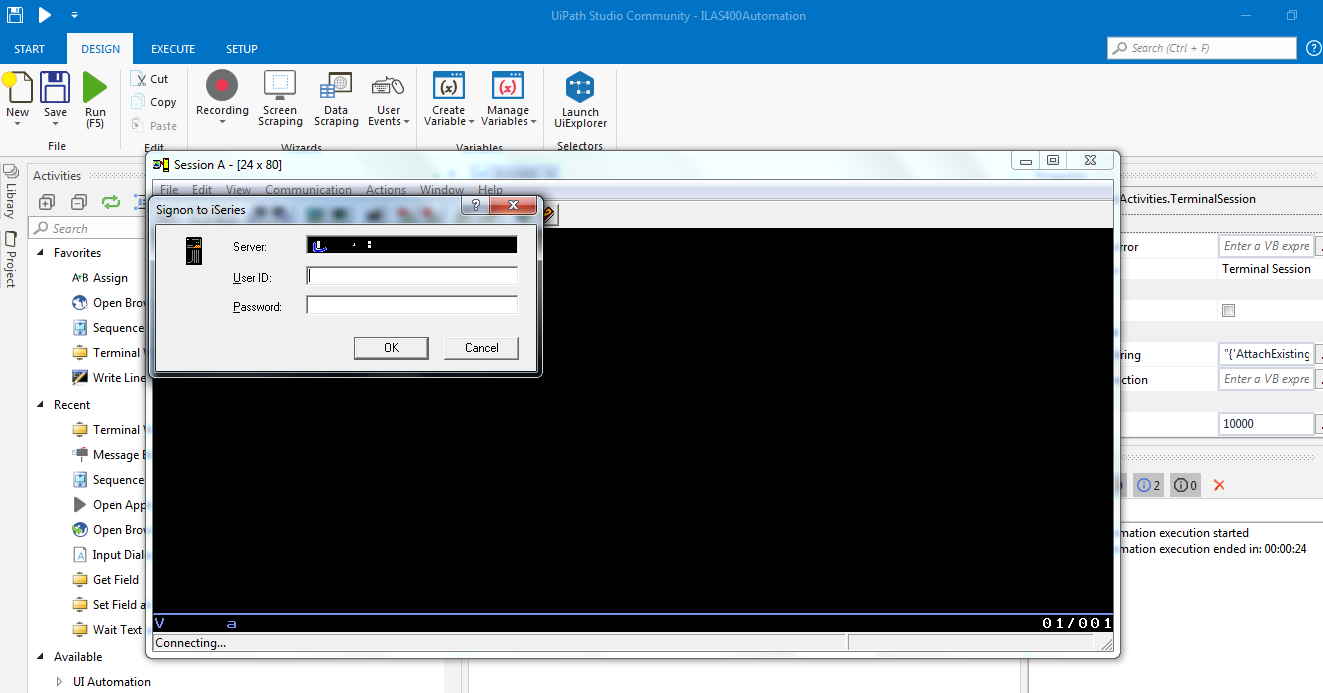Select the Get Field activity in Recent
The height and width of the screenshot is (693, 1323).
(106, 580)
